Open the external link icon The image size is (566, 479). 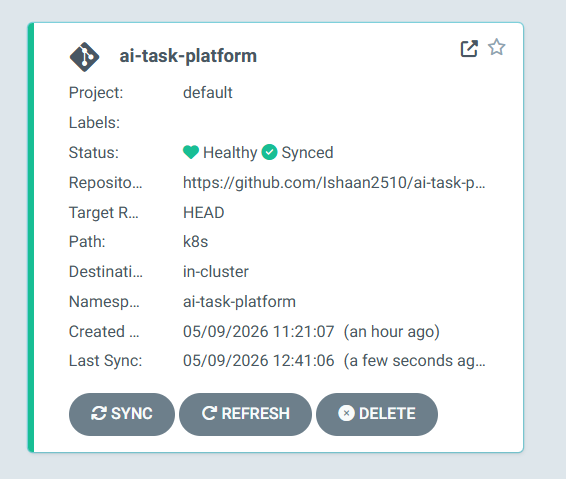click(469, 48)
